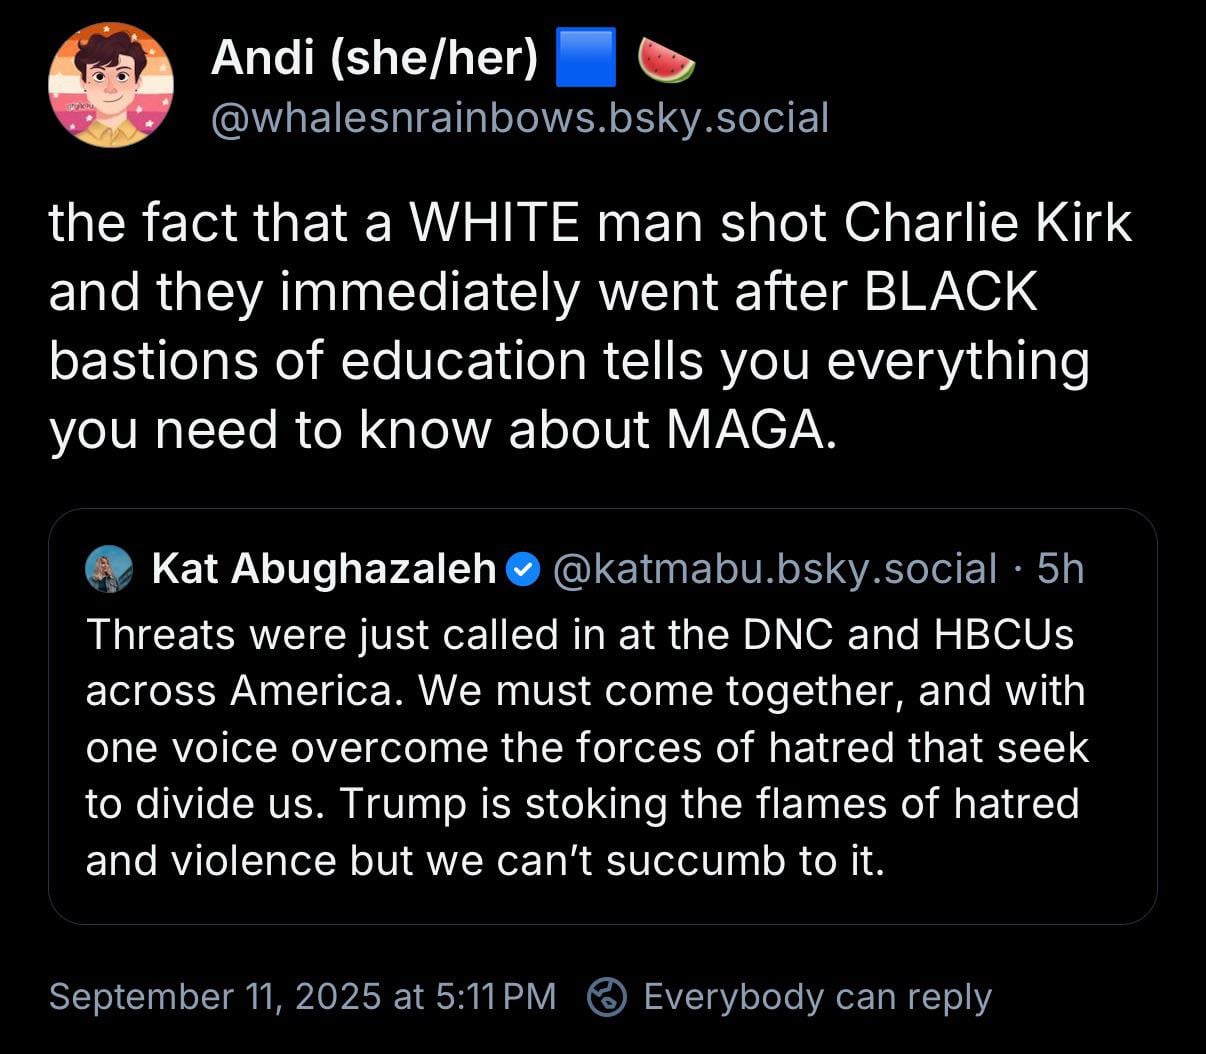Click the Kat Abughazaleh display name
The width and height of the screenshot is (1206, 1054).
324,569
